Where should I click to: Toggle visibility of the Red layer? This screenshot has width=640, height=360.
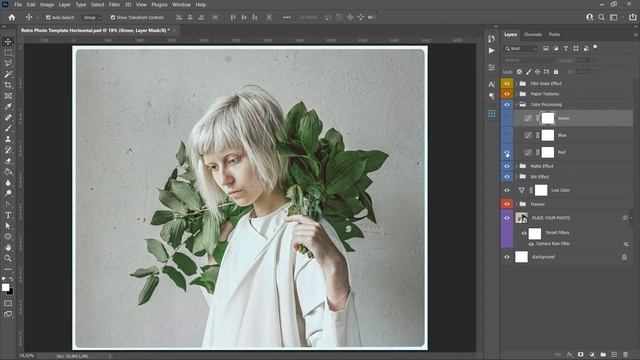pos(507,152)
